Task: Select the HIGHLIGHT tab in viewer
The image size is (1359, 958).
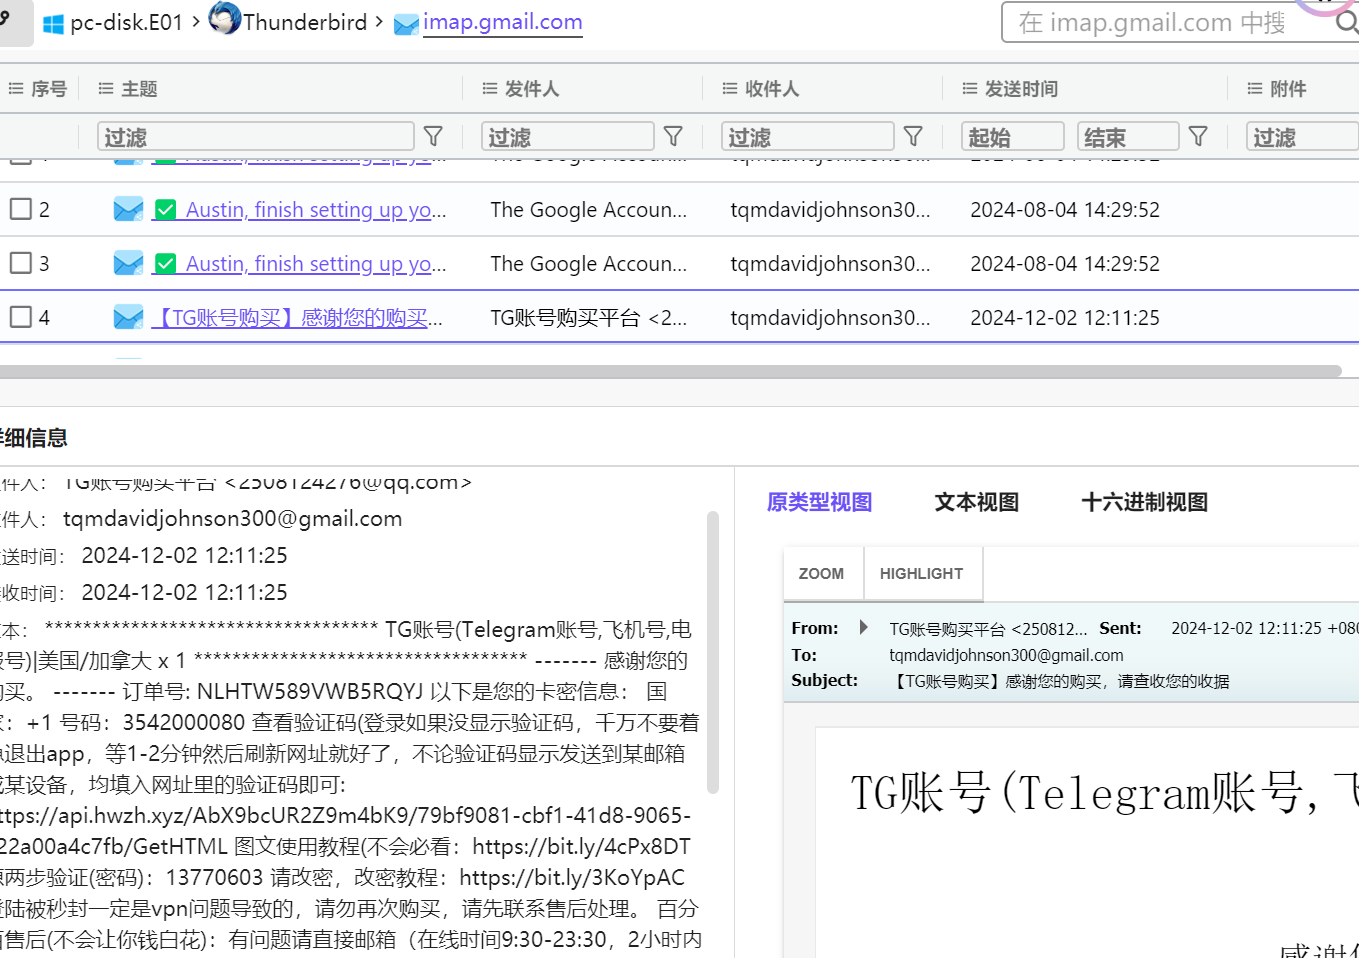Action: 921,574
